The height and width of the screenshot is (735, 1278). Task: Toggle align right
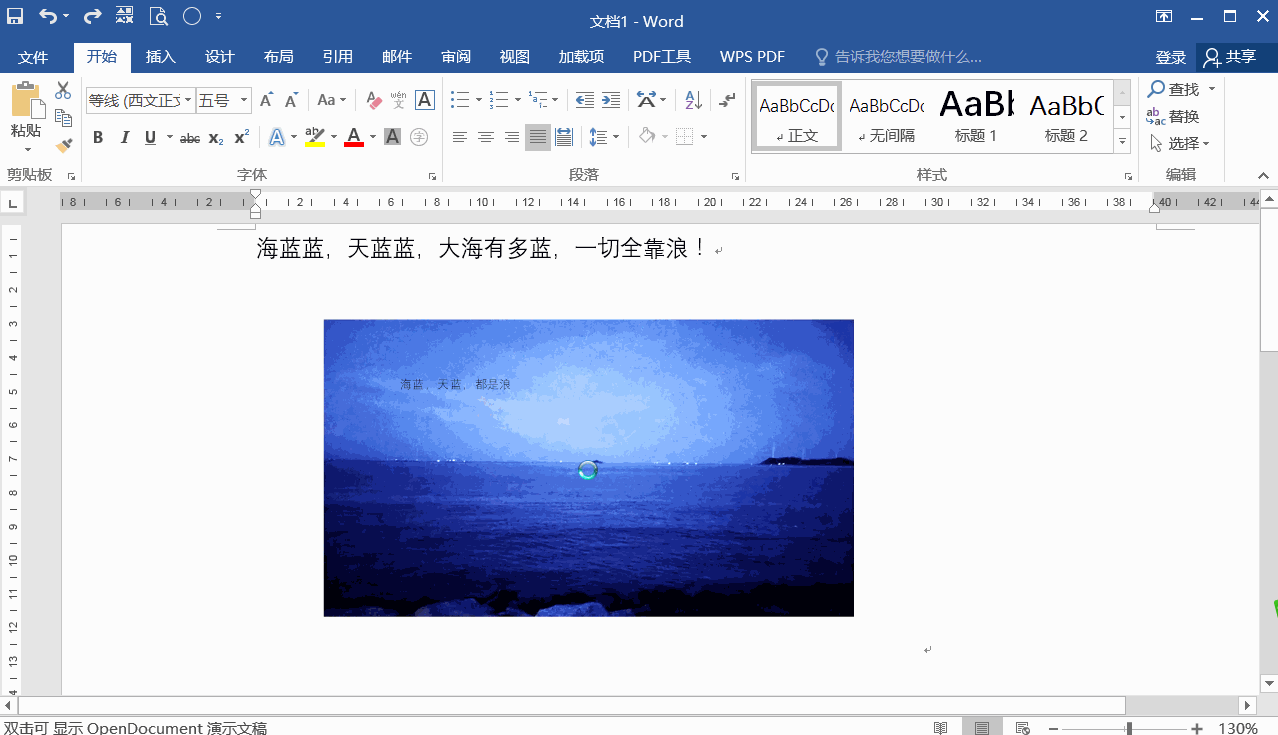[512, 137]
